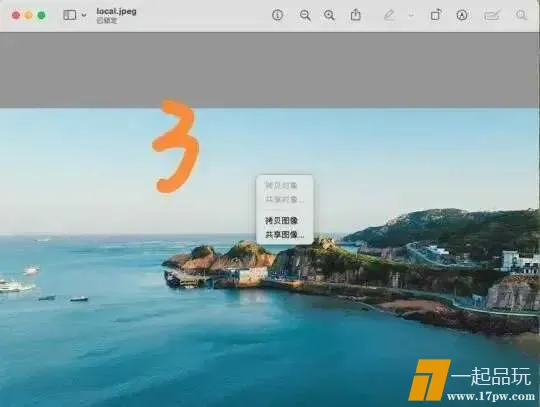
Task: Click the yellow minimize window button
Action: point(29,15)
